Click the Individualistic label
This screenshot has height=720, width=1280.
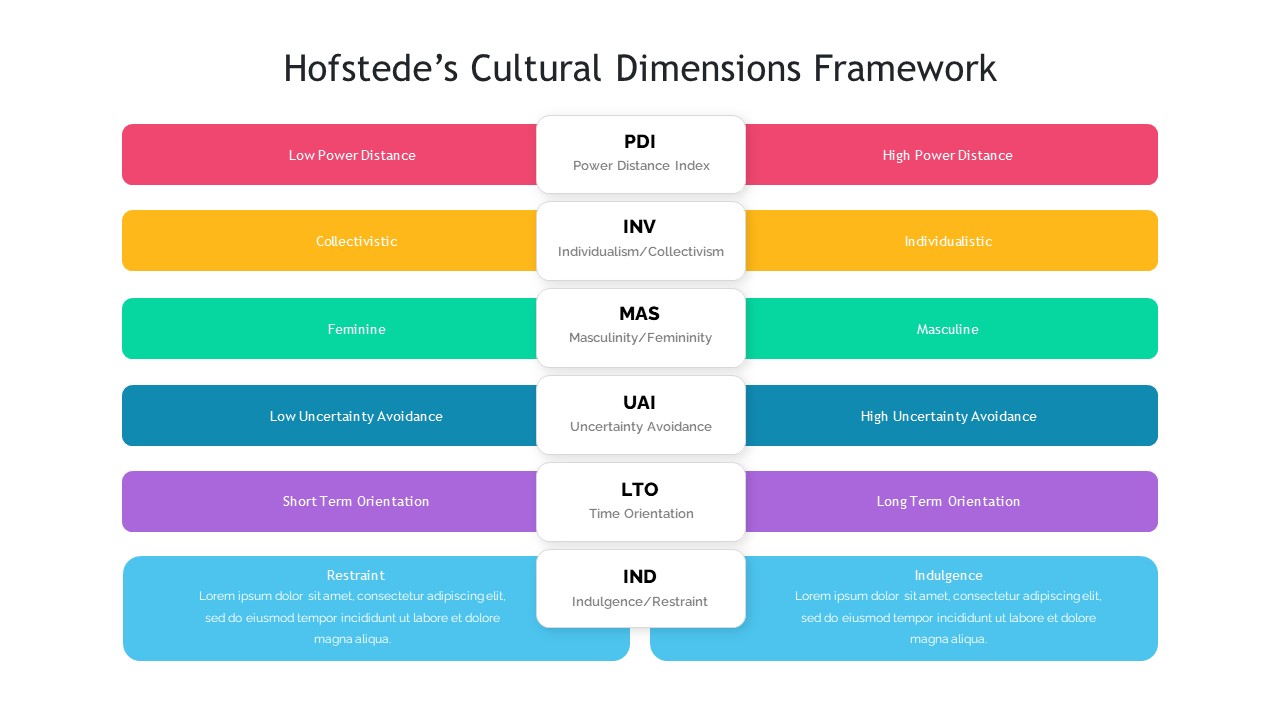point(948,241)
